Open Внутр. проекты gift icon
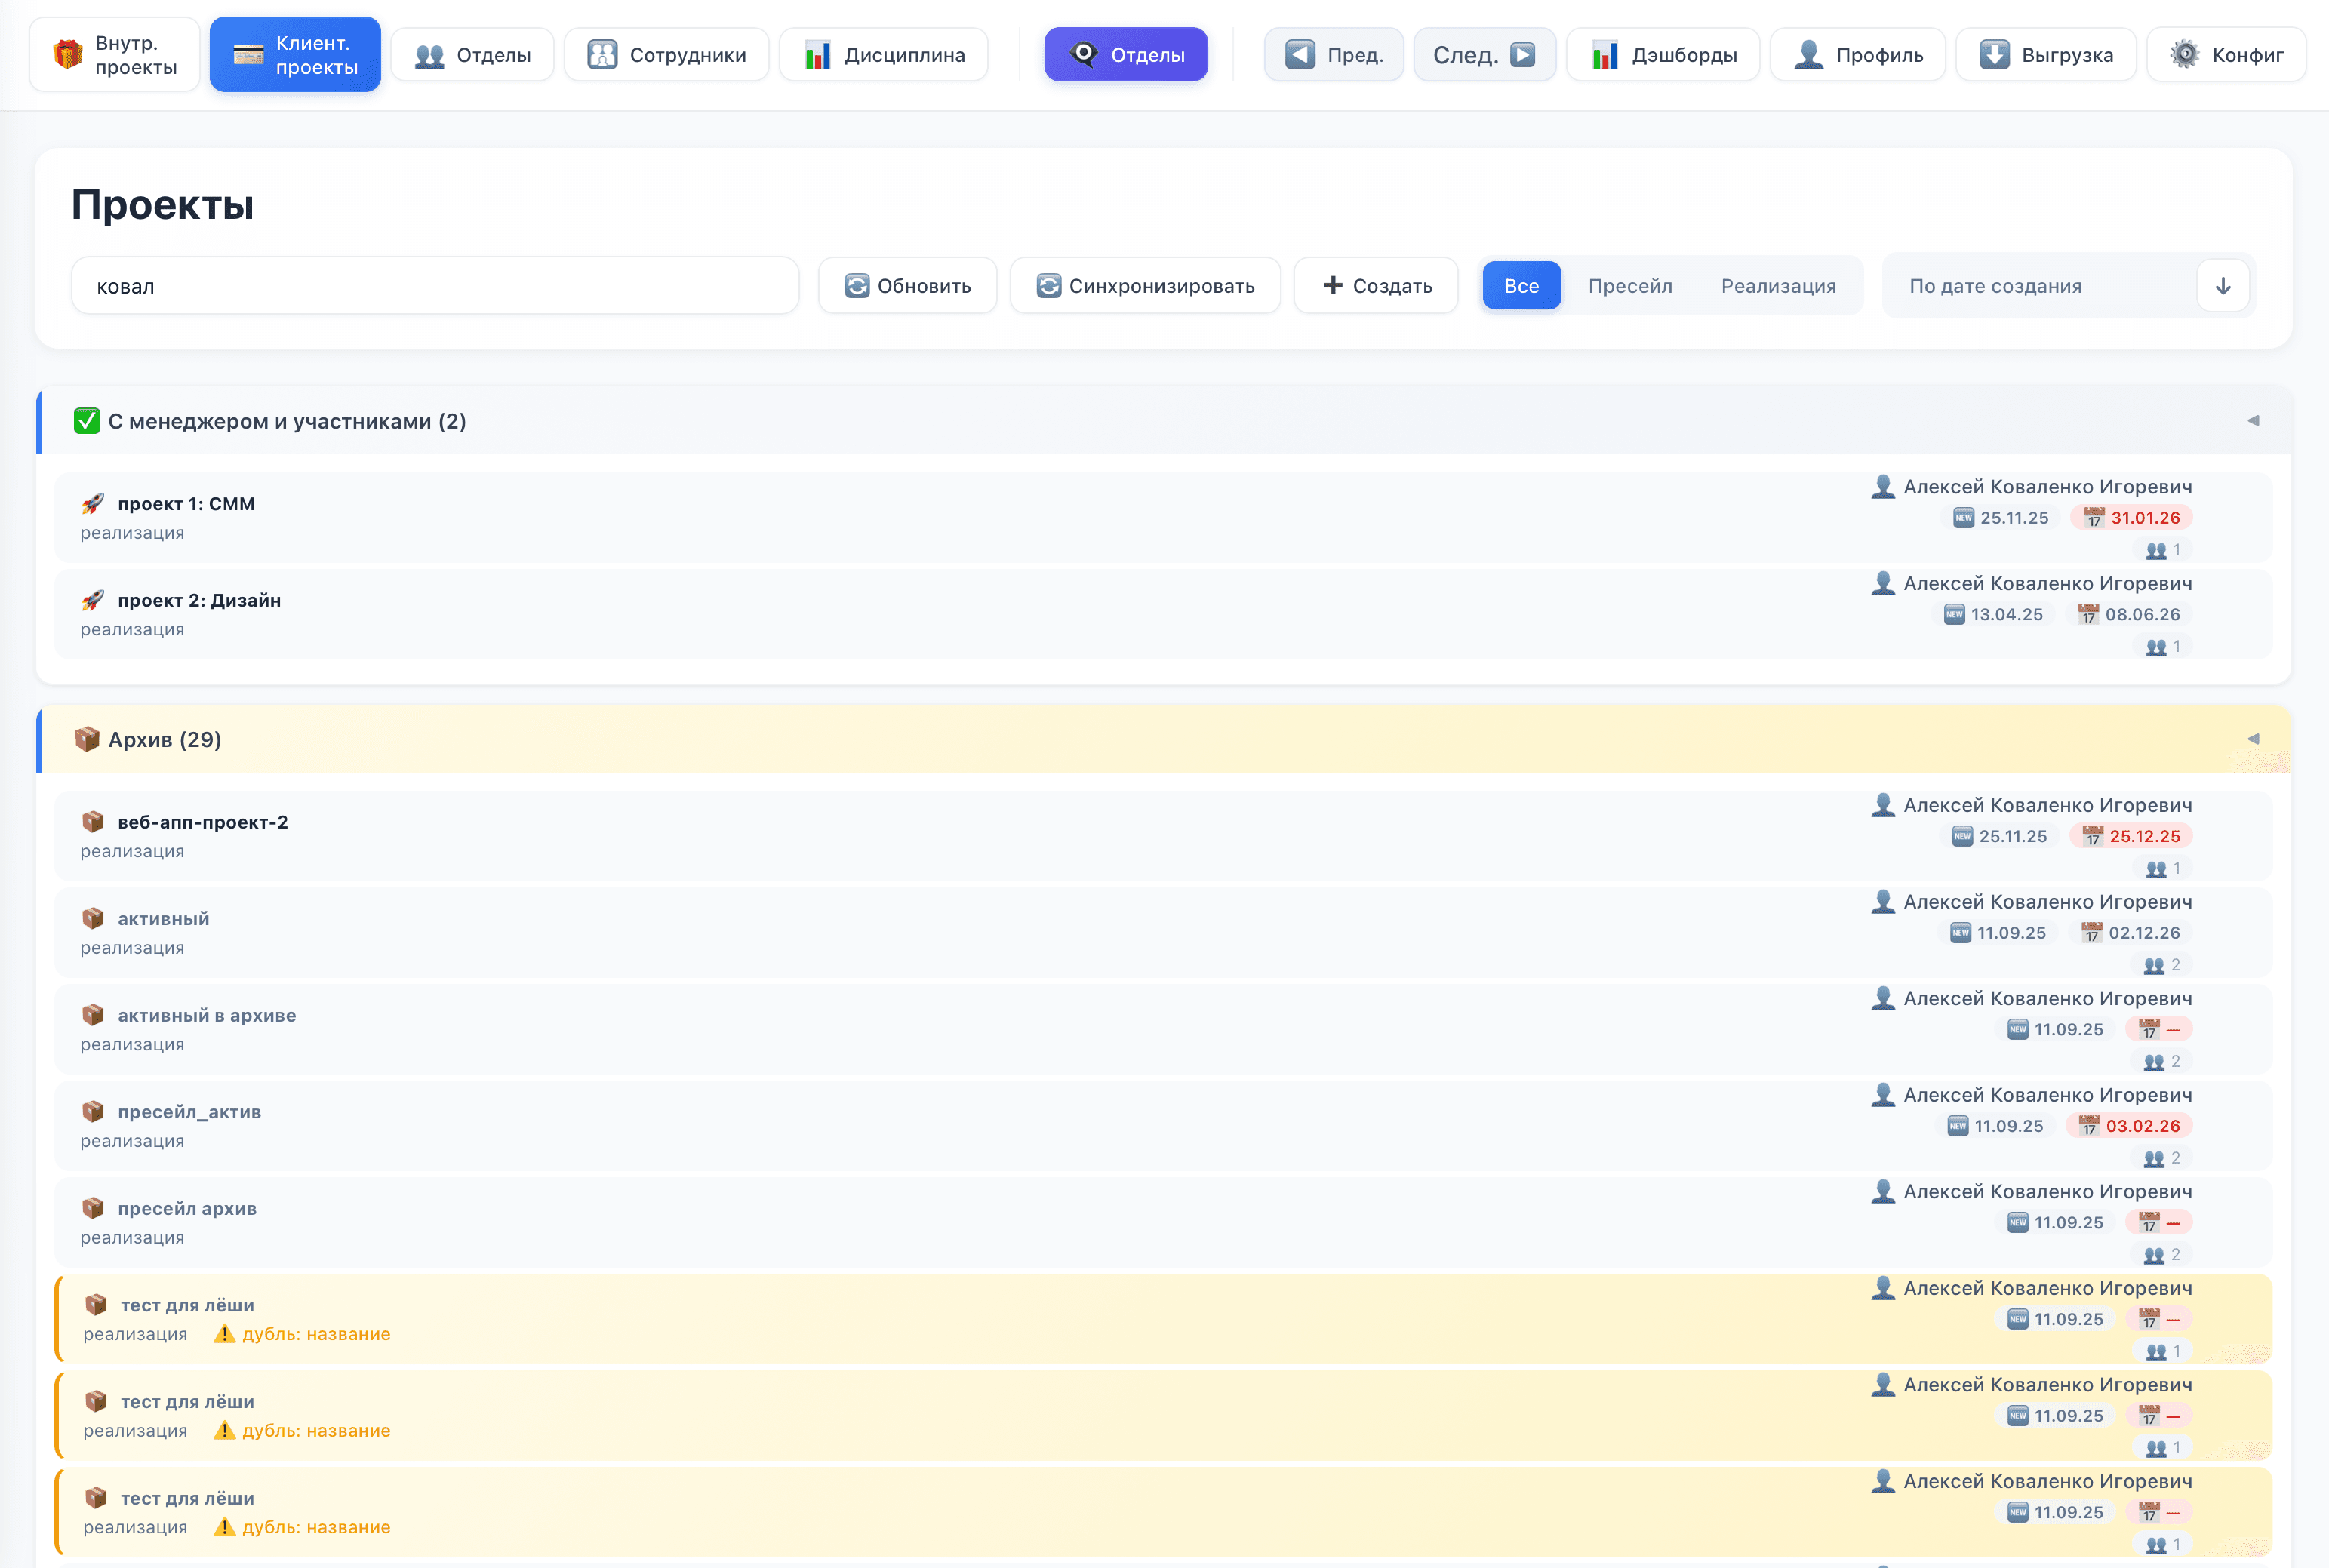Screen dimensions: 2329x1568 [x=67, y=54]
